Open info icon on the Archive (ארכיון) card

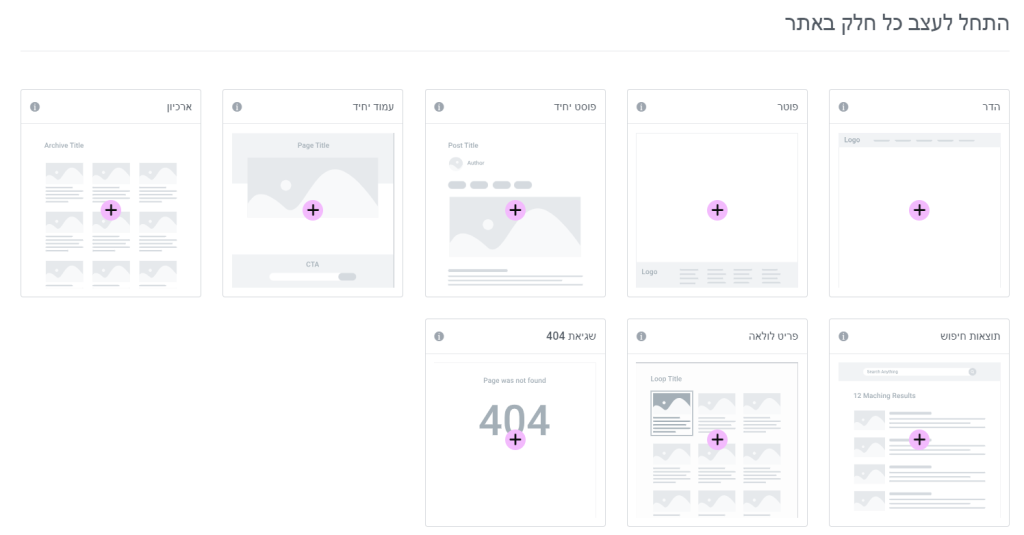click(x=35, y=107)
